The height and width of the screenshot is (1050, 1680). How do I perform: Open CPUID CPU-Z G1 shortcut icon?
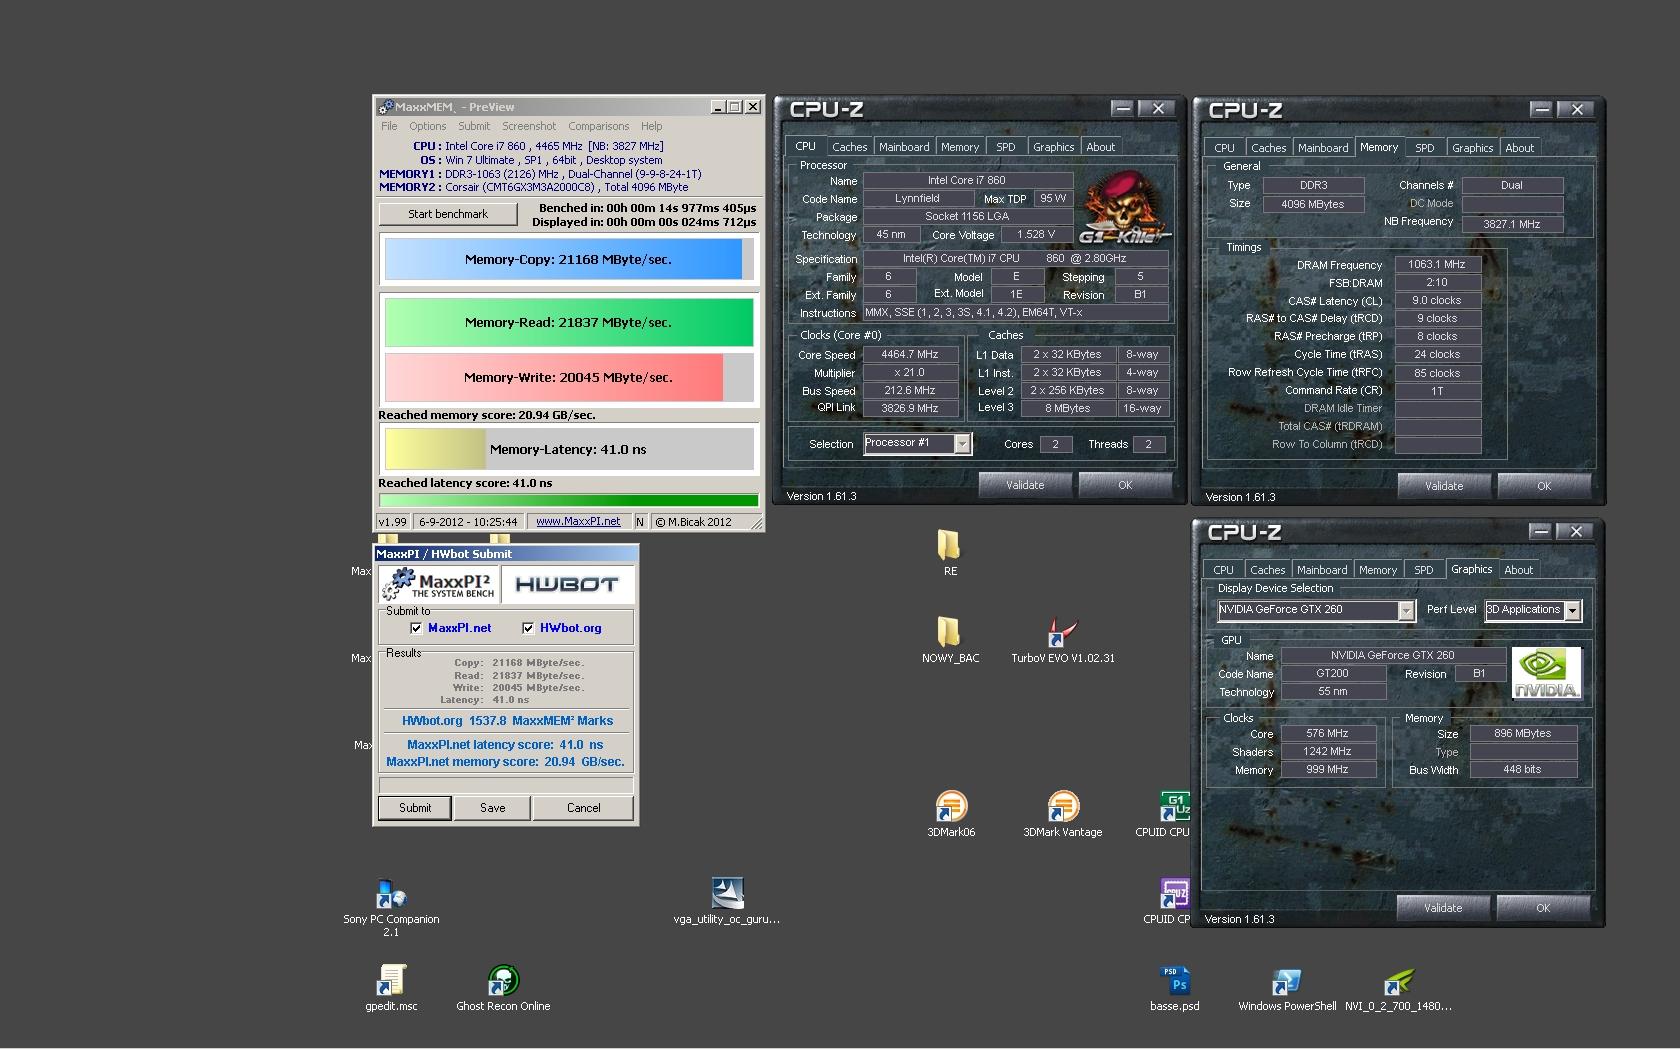[1174, 806]
